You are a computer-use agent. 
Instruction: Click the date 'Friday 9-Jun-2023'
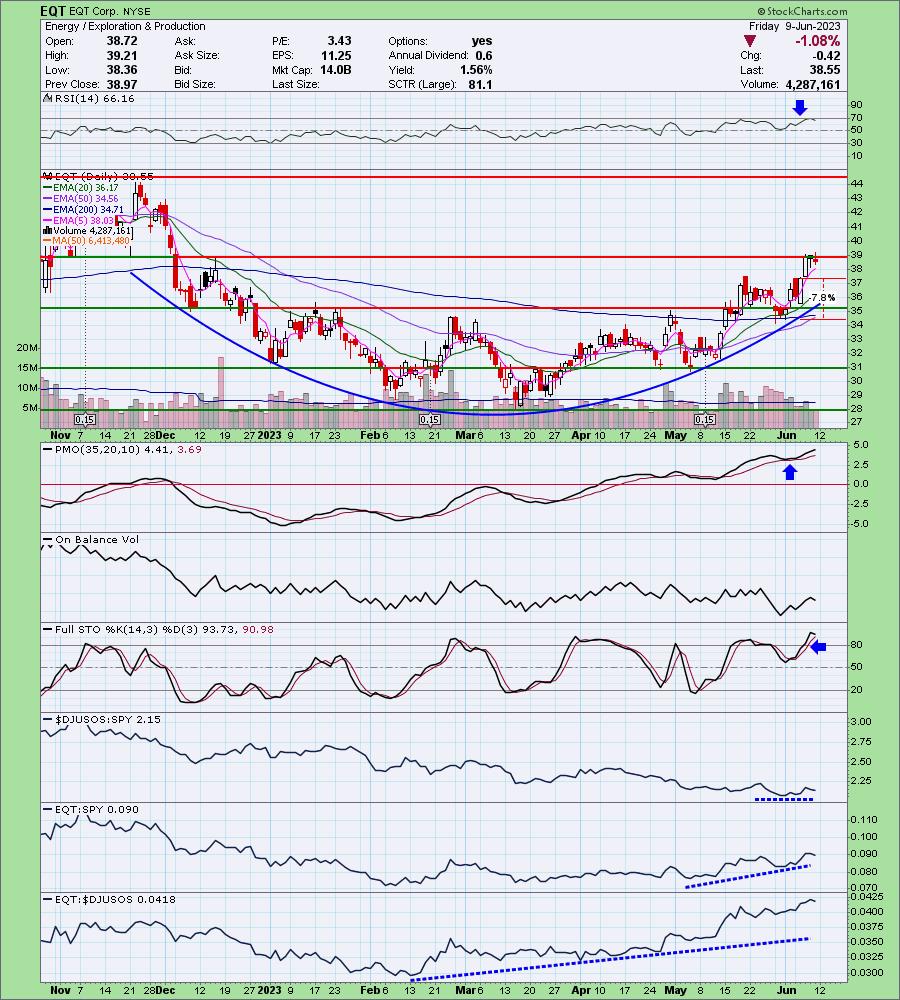pos(794,26)
